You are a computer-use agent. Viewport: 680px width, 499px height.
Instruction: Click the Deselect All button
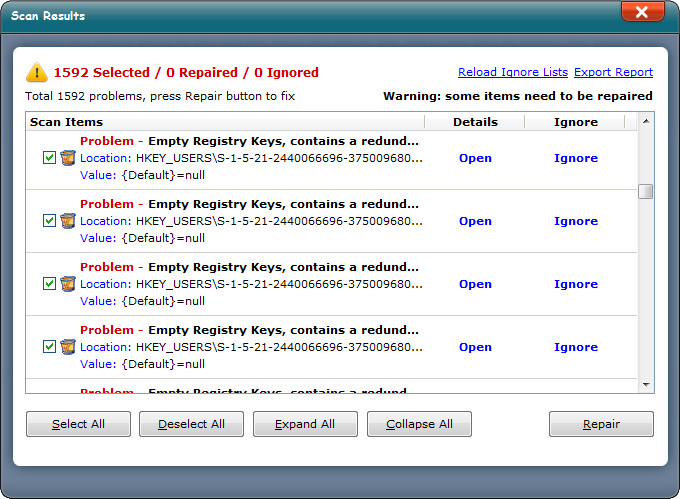pos(191,424)
